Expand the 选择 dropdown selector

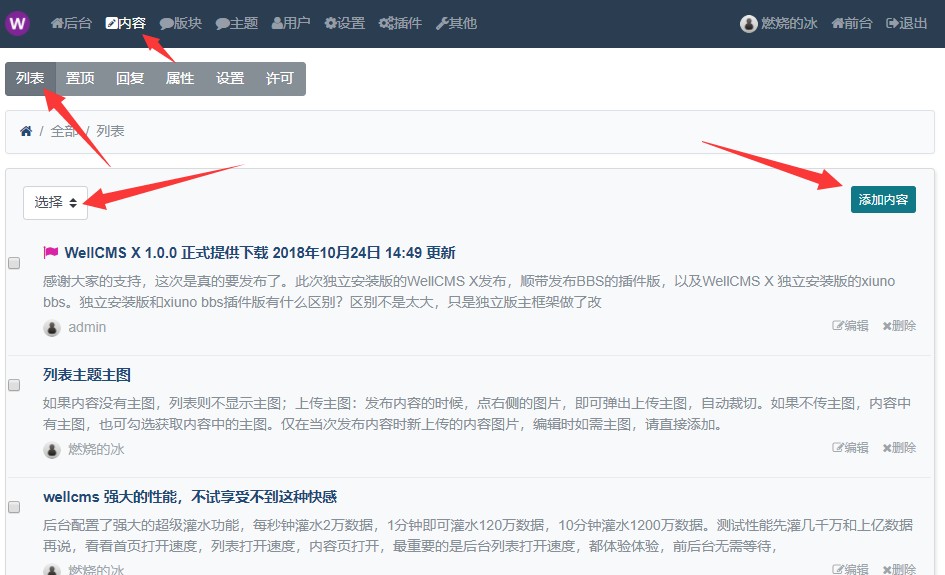point(55,203)
